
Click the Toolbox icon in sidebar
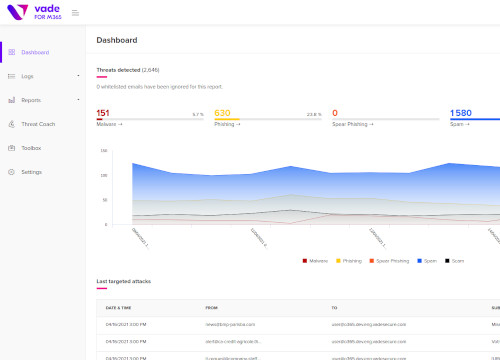coord(12,148)
